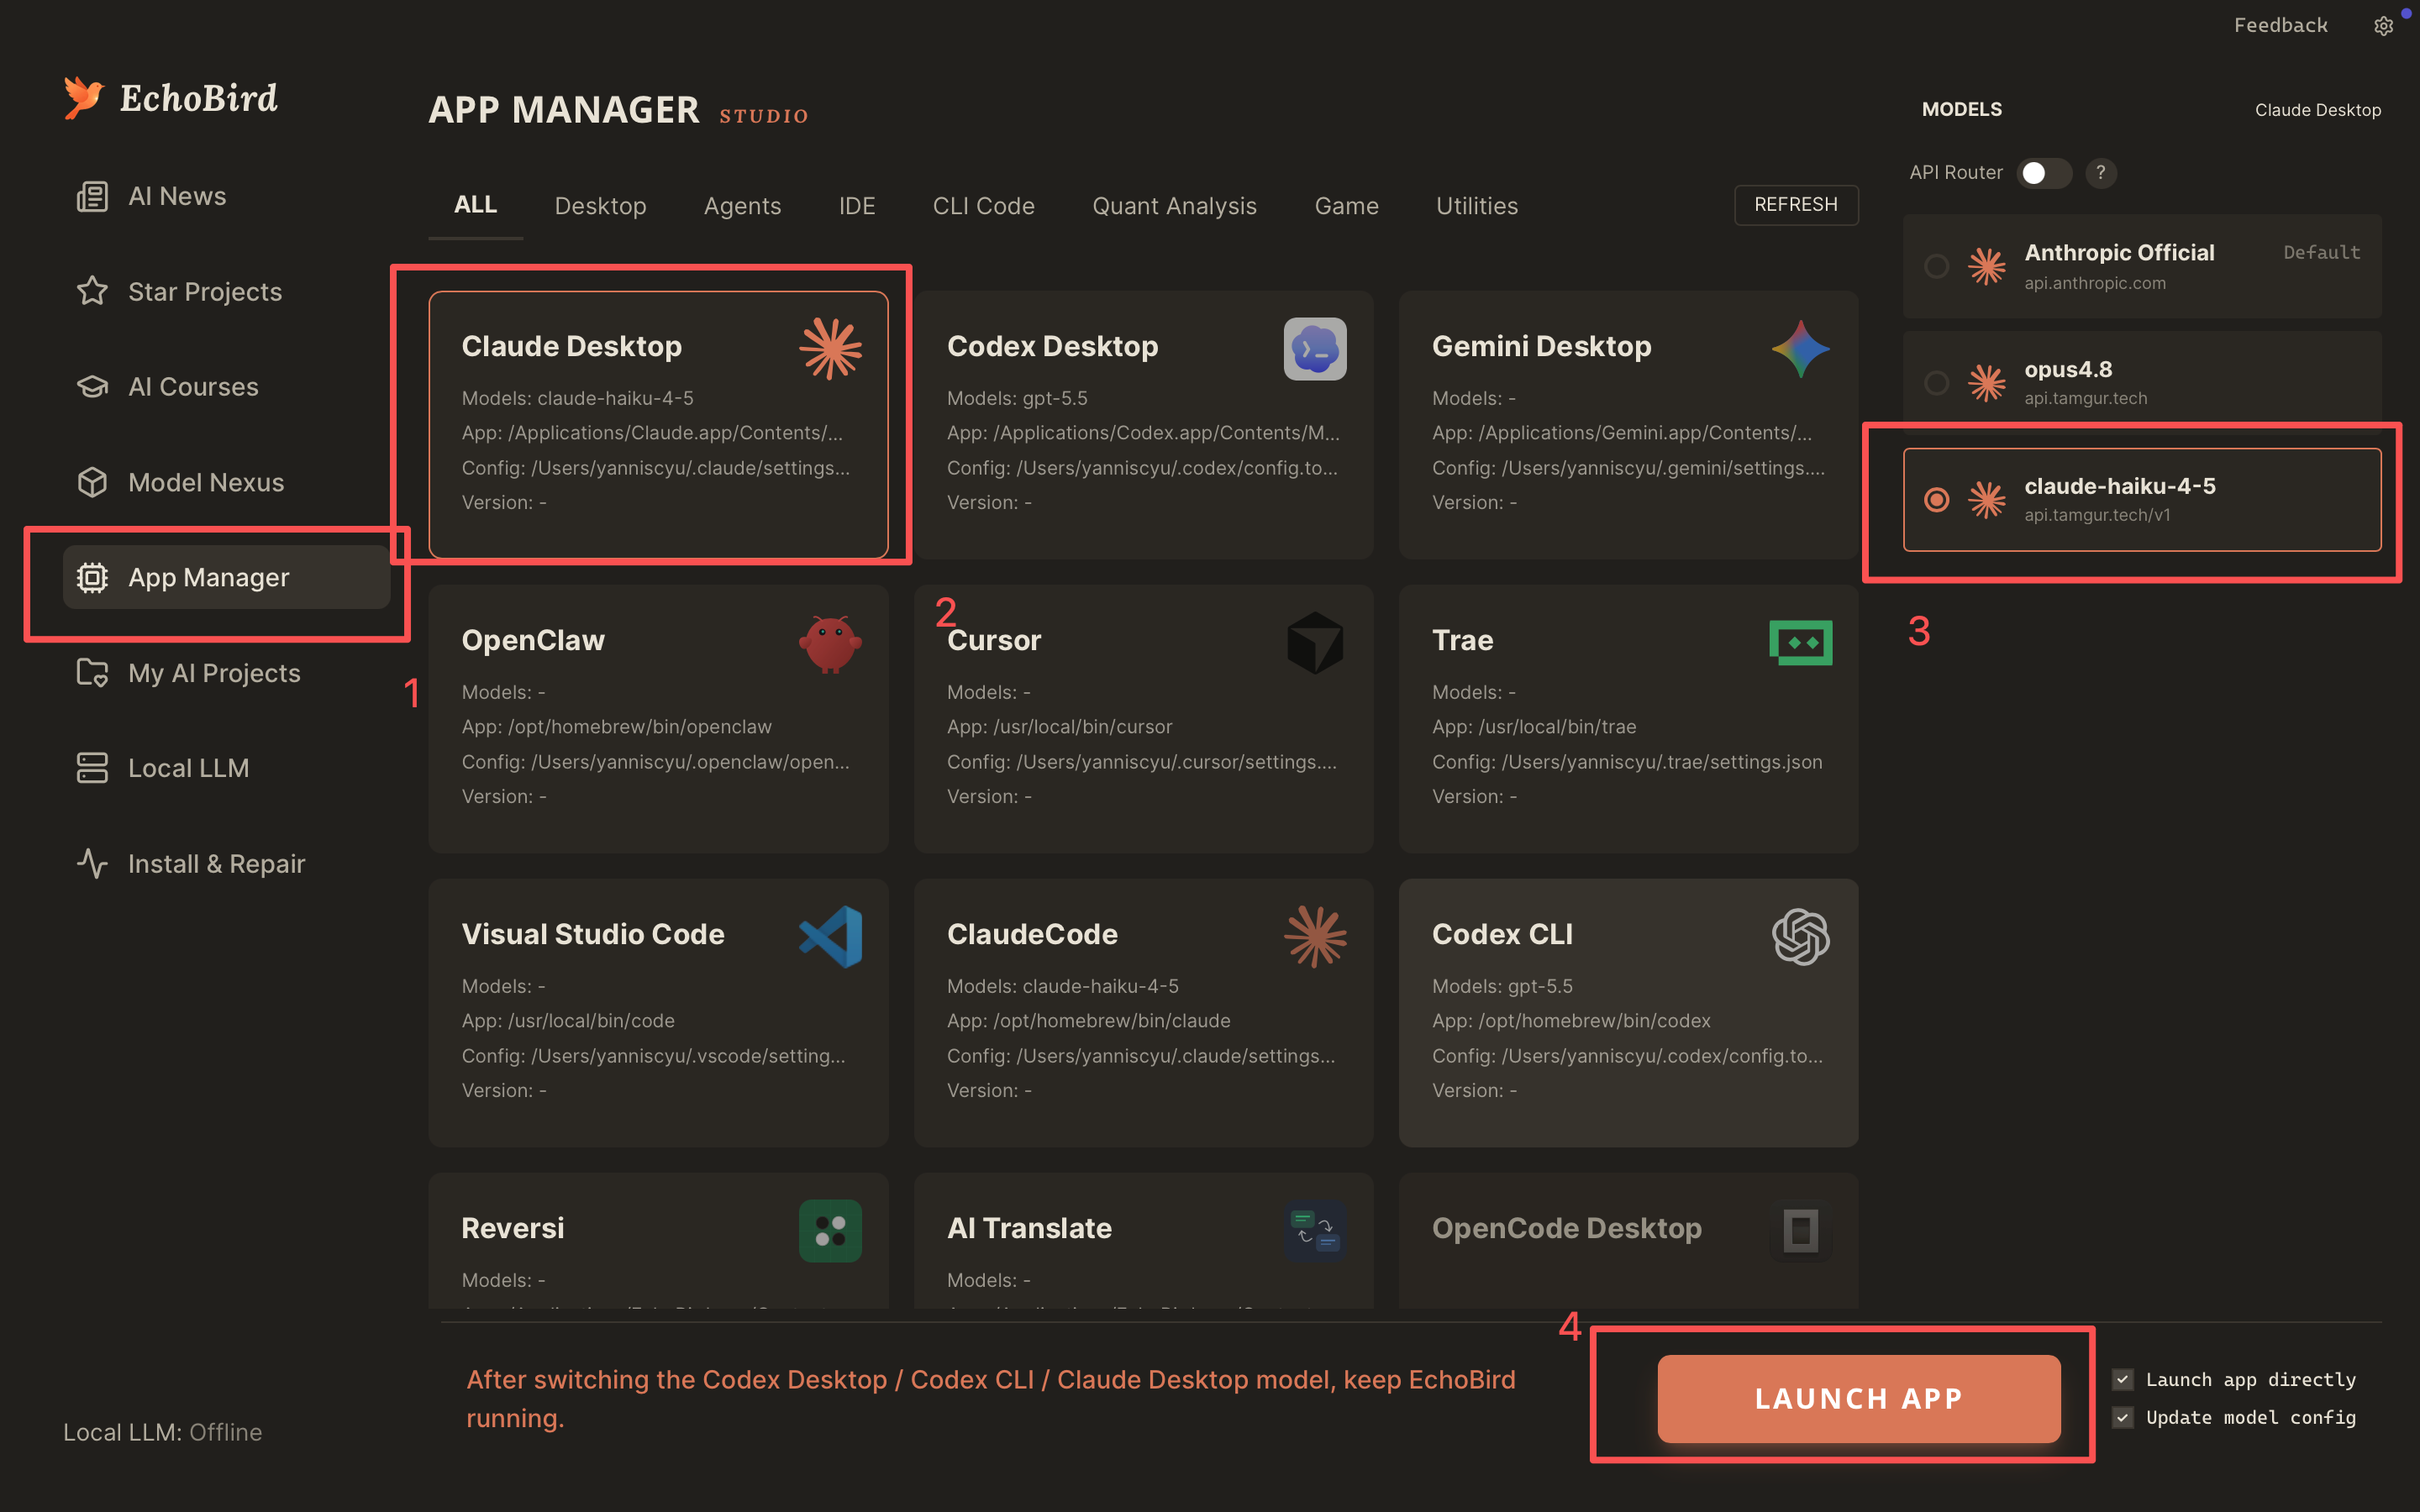Click the Claude Desktop starburst icon
The image size is (2420, 1512).
[x=830, y=348]
